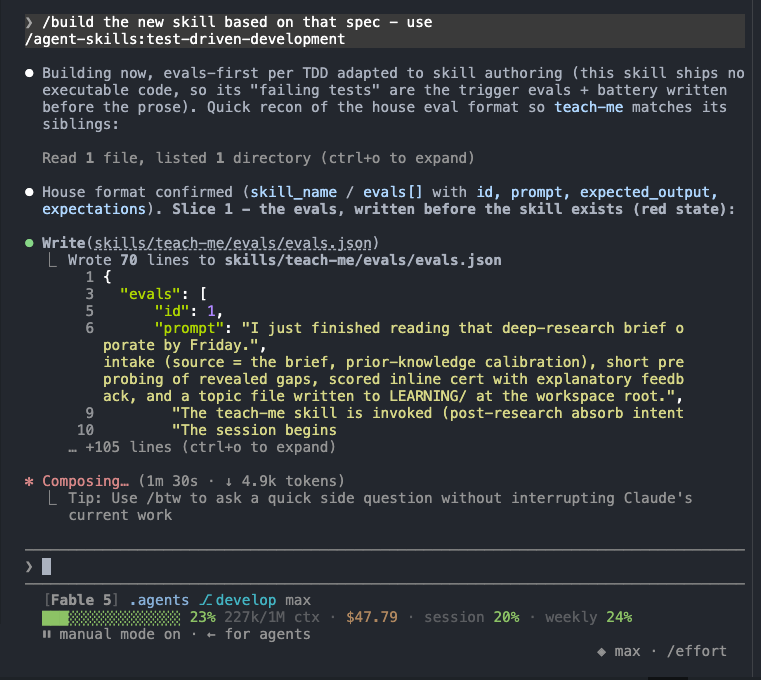Click line 10 'The session begins' text
This screenshot has height=680, width=761.
tap(254, 430)
